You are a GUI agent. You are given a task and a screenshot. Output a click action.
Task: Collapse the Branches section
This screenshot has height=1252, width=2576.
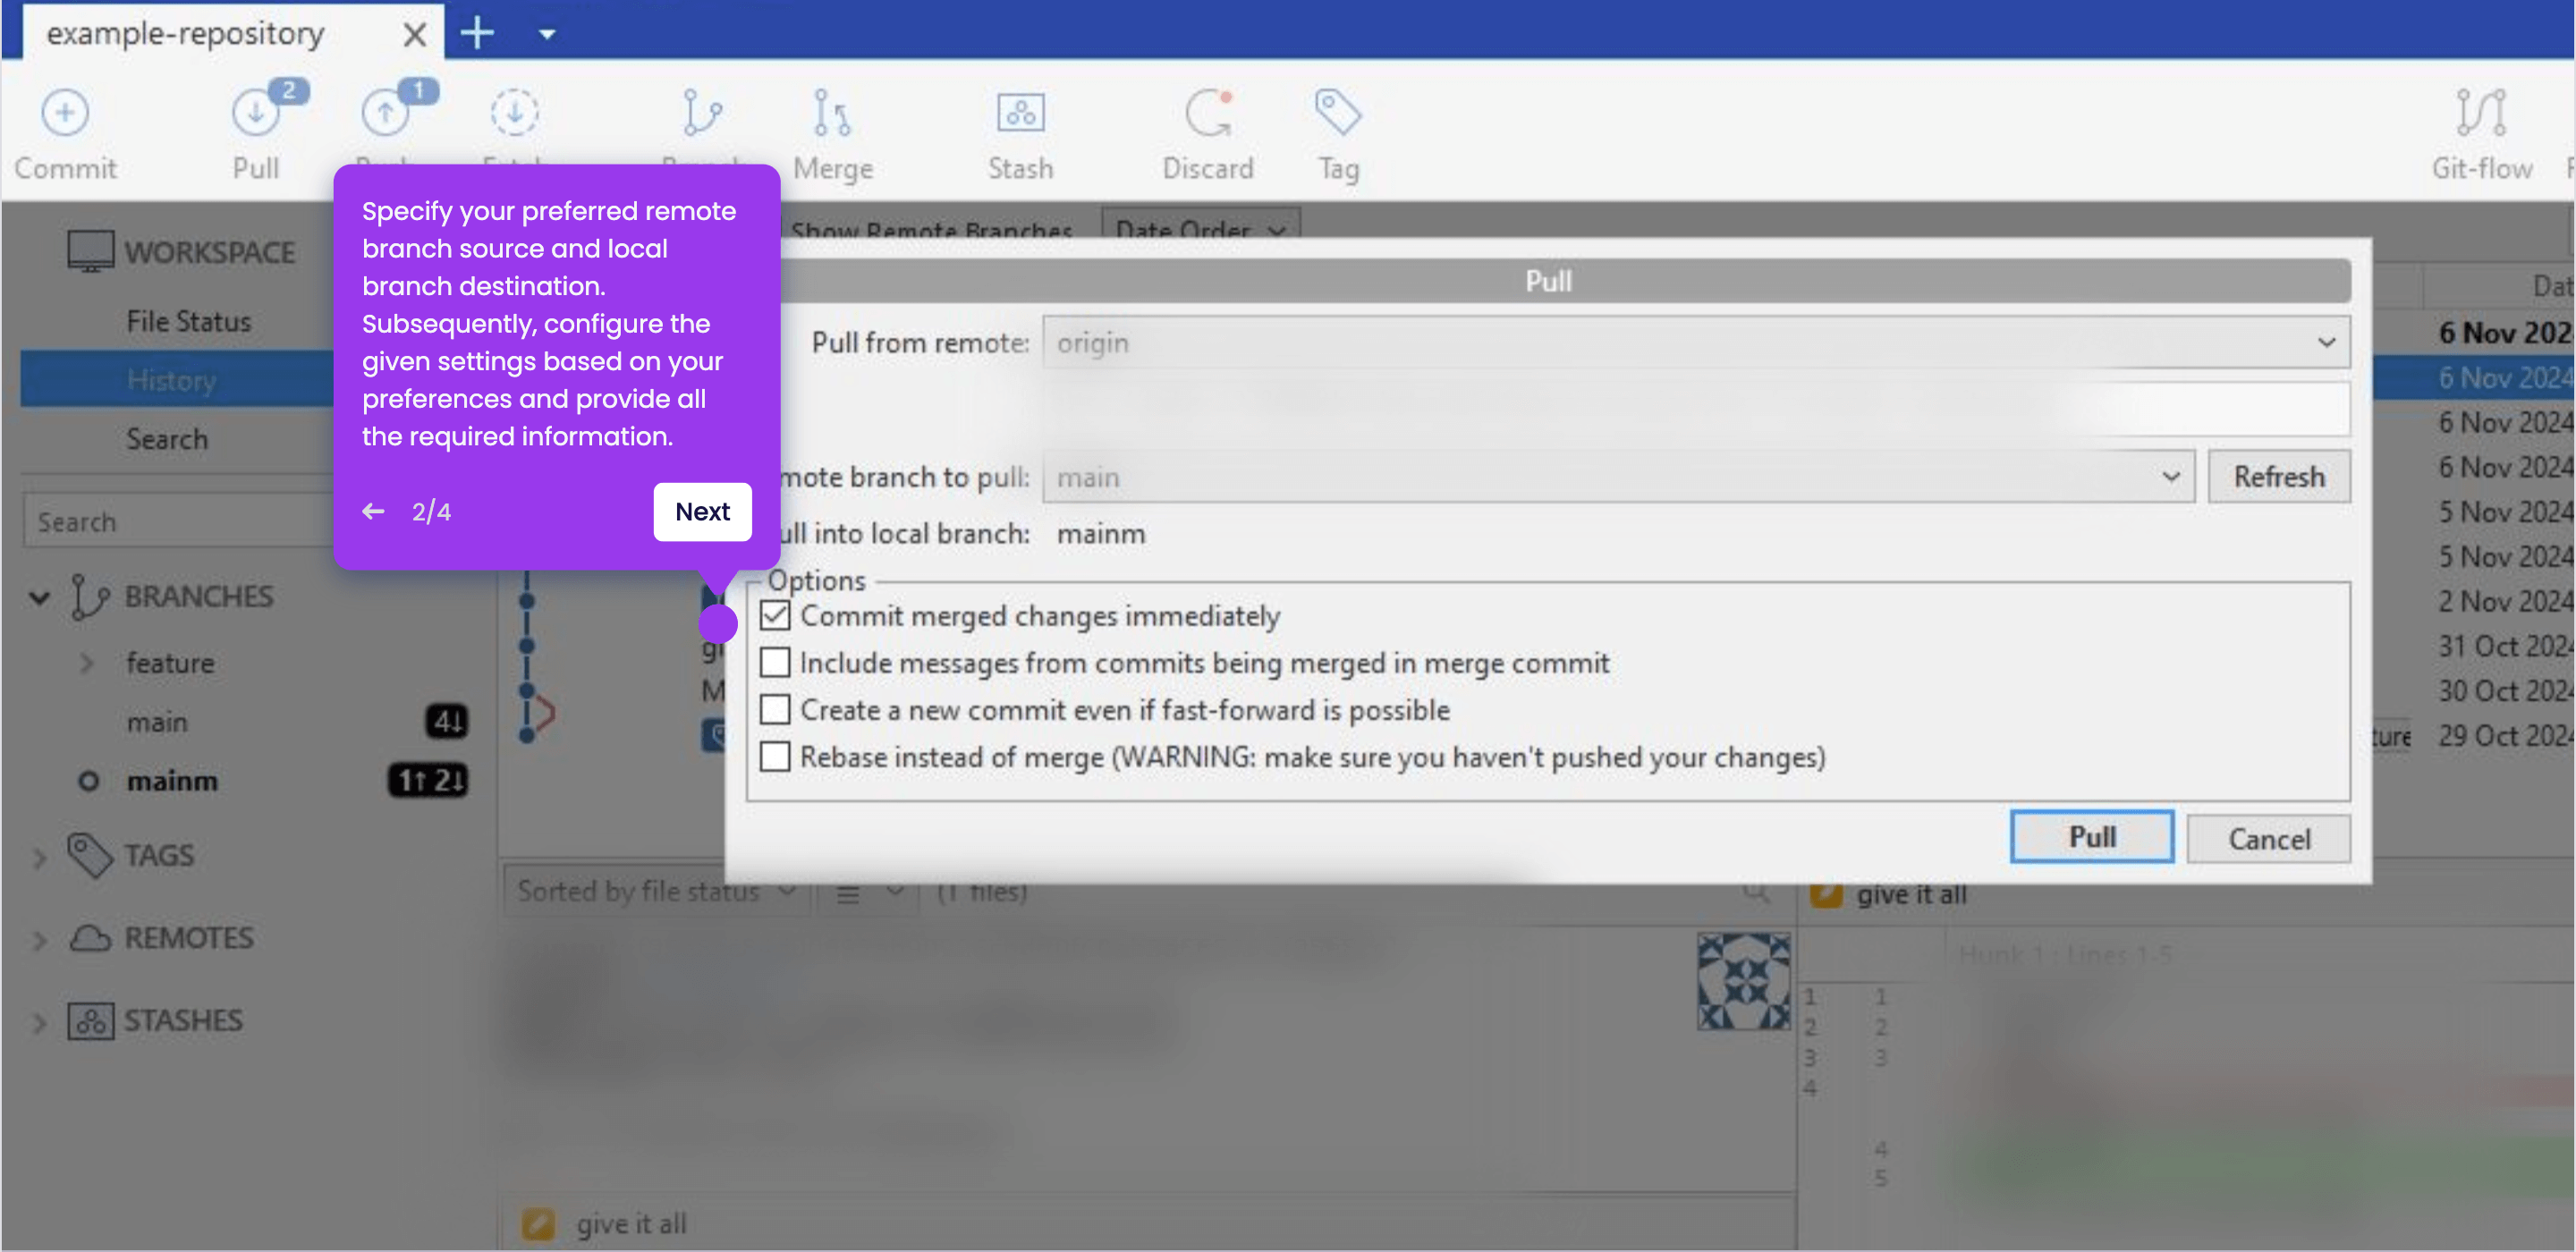(39, 598)
